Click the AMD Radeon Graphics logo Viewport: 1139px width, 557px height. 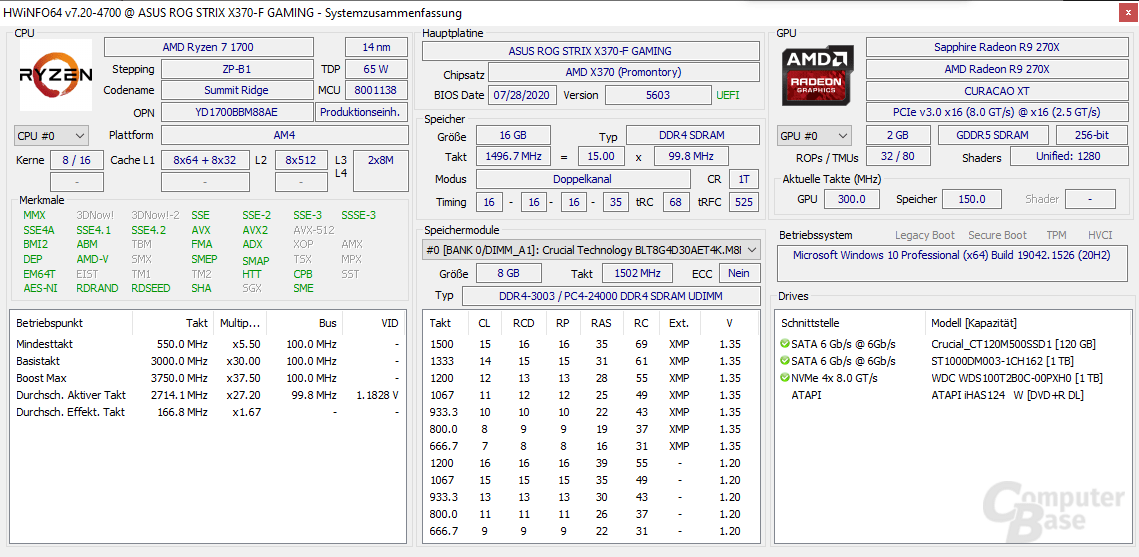pyautogui.click(x=817, y=76)
